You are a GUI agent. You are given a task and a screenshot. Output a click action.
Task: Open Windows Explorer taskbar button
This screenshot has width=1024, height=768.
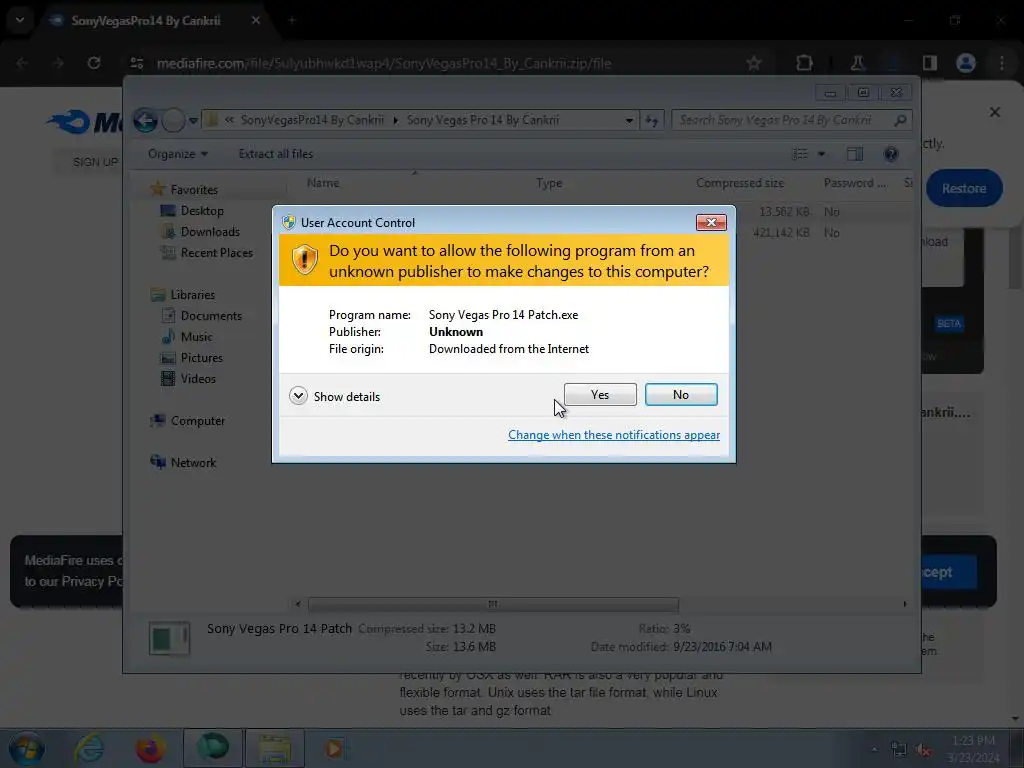(x=275, y=748)
